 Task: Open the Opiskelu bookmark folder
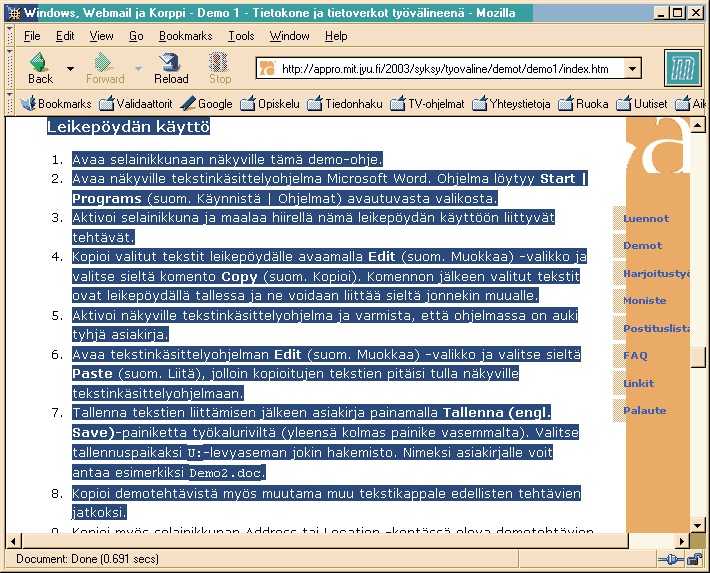[x=270, y=104]
